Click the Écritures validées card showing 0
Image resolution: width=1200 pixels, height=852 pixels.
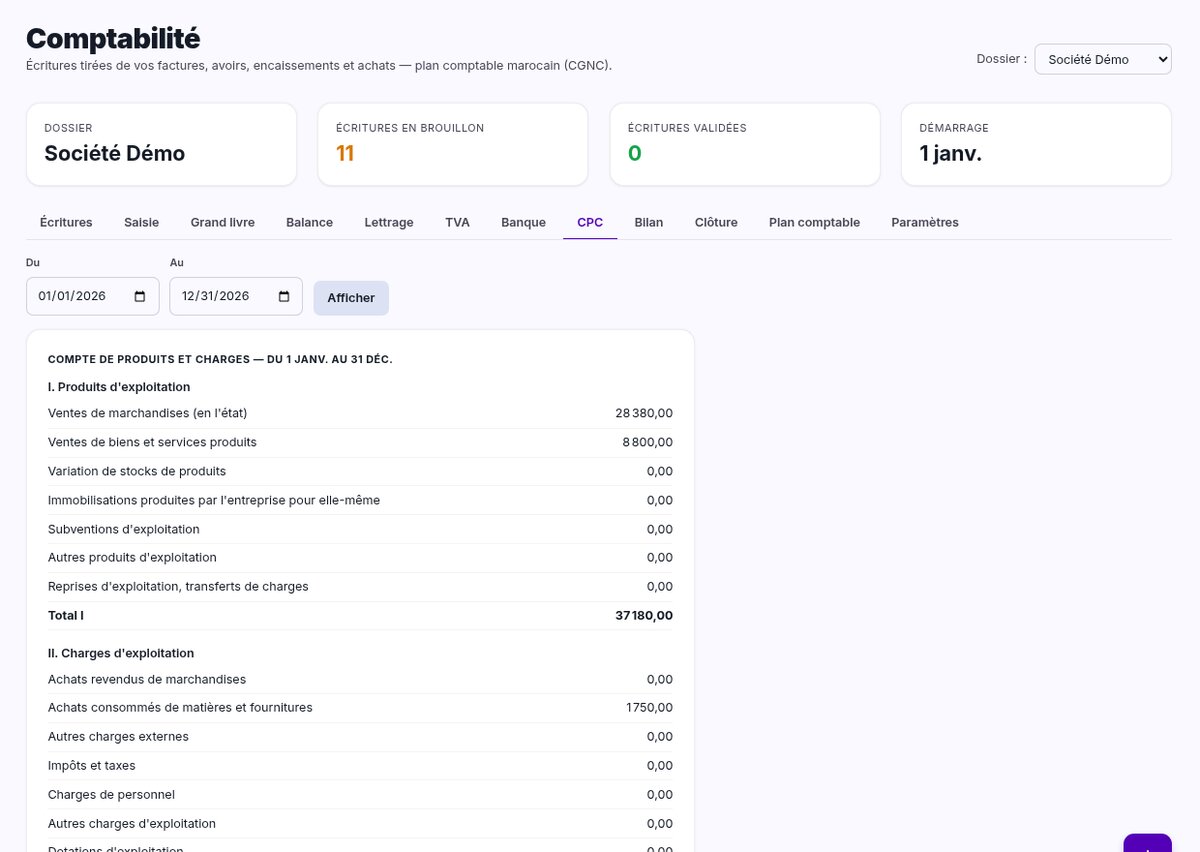pos(745,144)
